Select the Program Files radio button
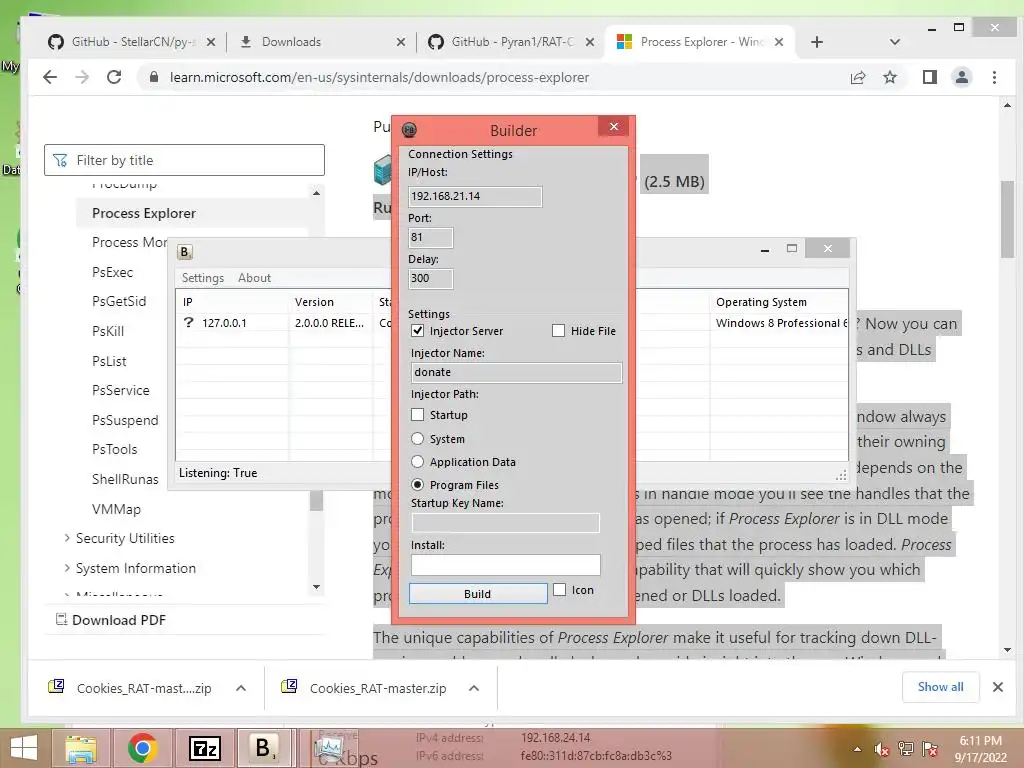Screen dimensions: 1024x768 [x=417, y=485]
